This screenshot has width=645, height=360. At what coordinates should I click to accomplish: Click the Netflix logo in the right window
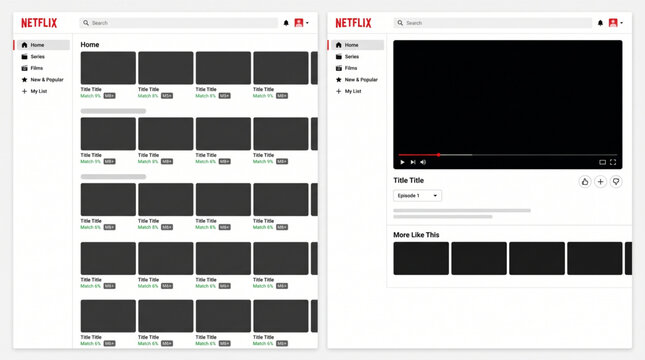click(353, 23)
